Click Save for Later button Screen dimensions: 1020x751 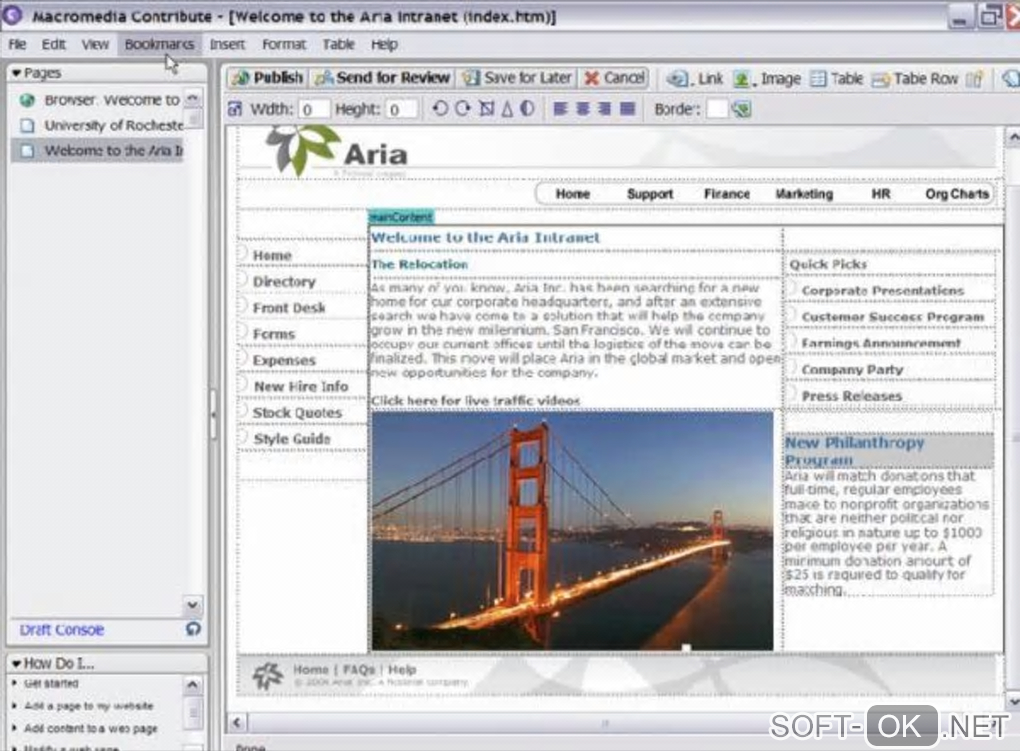click(517, 78)
